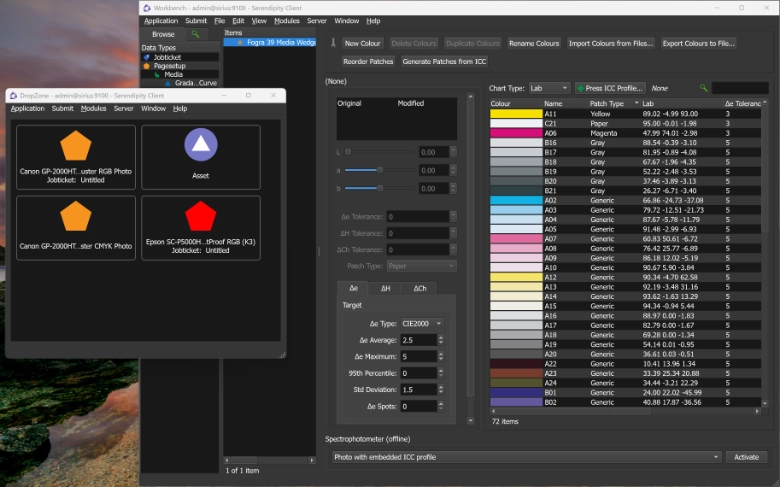Click Rename Colours button
Image resolution: width=780 pixels, height=487 pixels.
pyautogui.click(x=534, y=43)
